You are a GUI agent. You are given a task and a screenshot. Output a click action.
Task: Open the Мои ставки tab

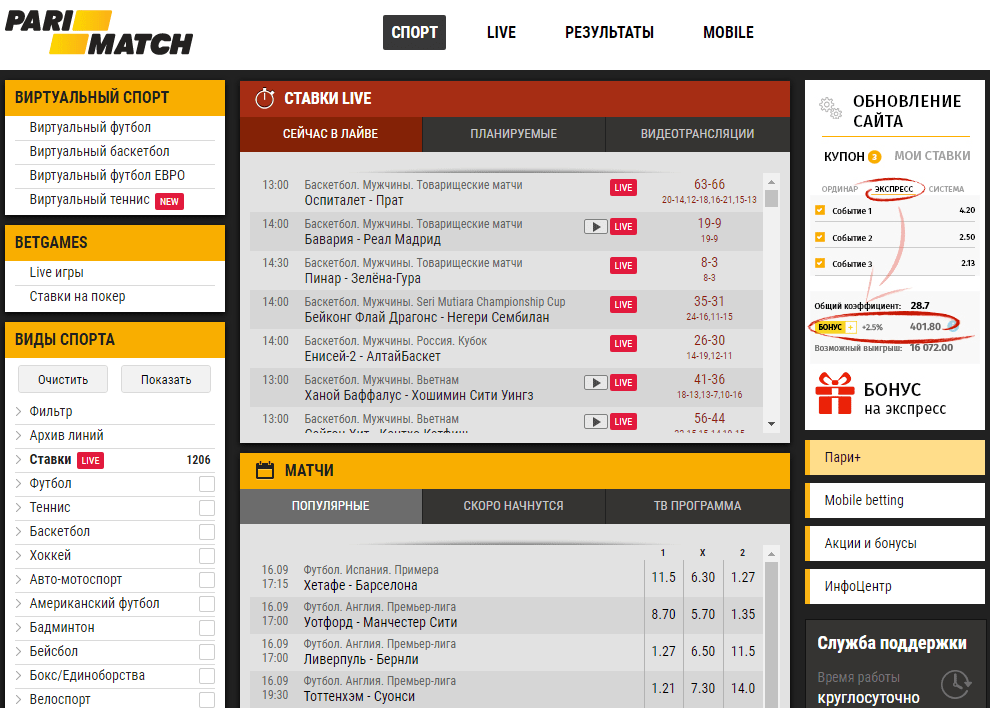click(x=932, y=156)
